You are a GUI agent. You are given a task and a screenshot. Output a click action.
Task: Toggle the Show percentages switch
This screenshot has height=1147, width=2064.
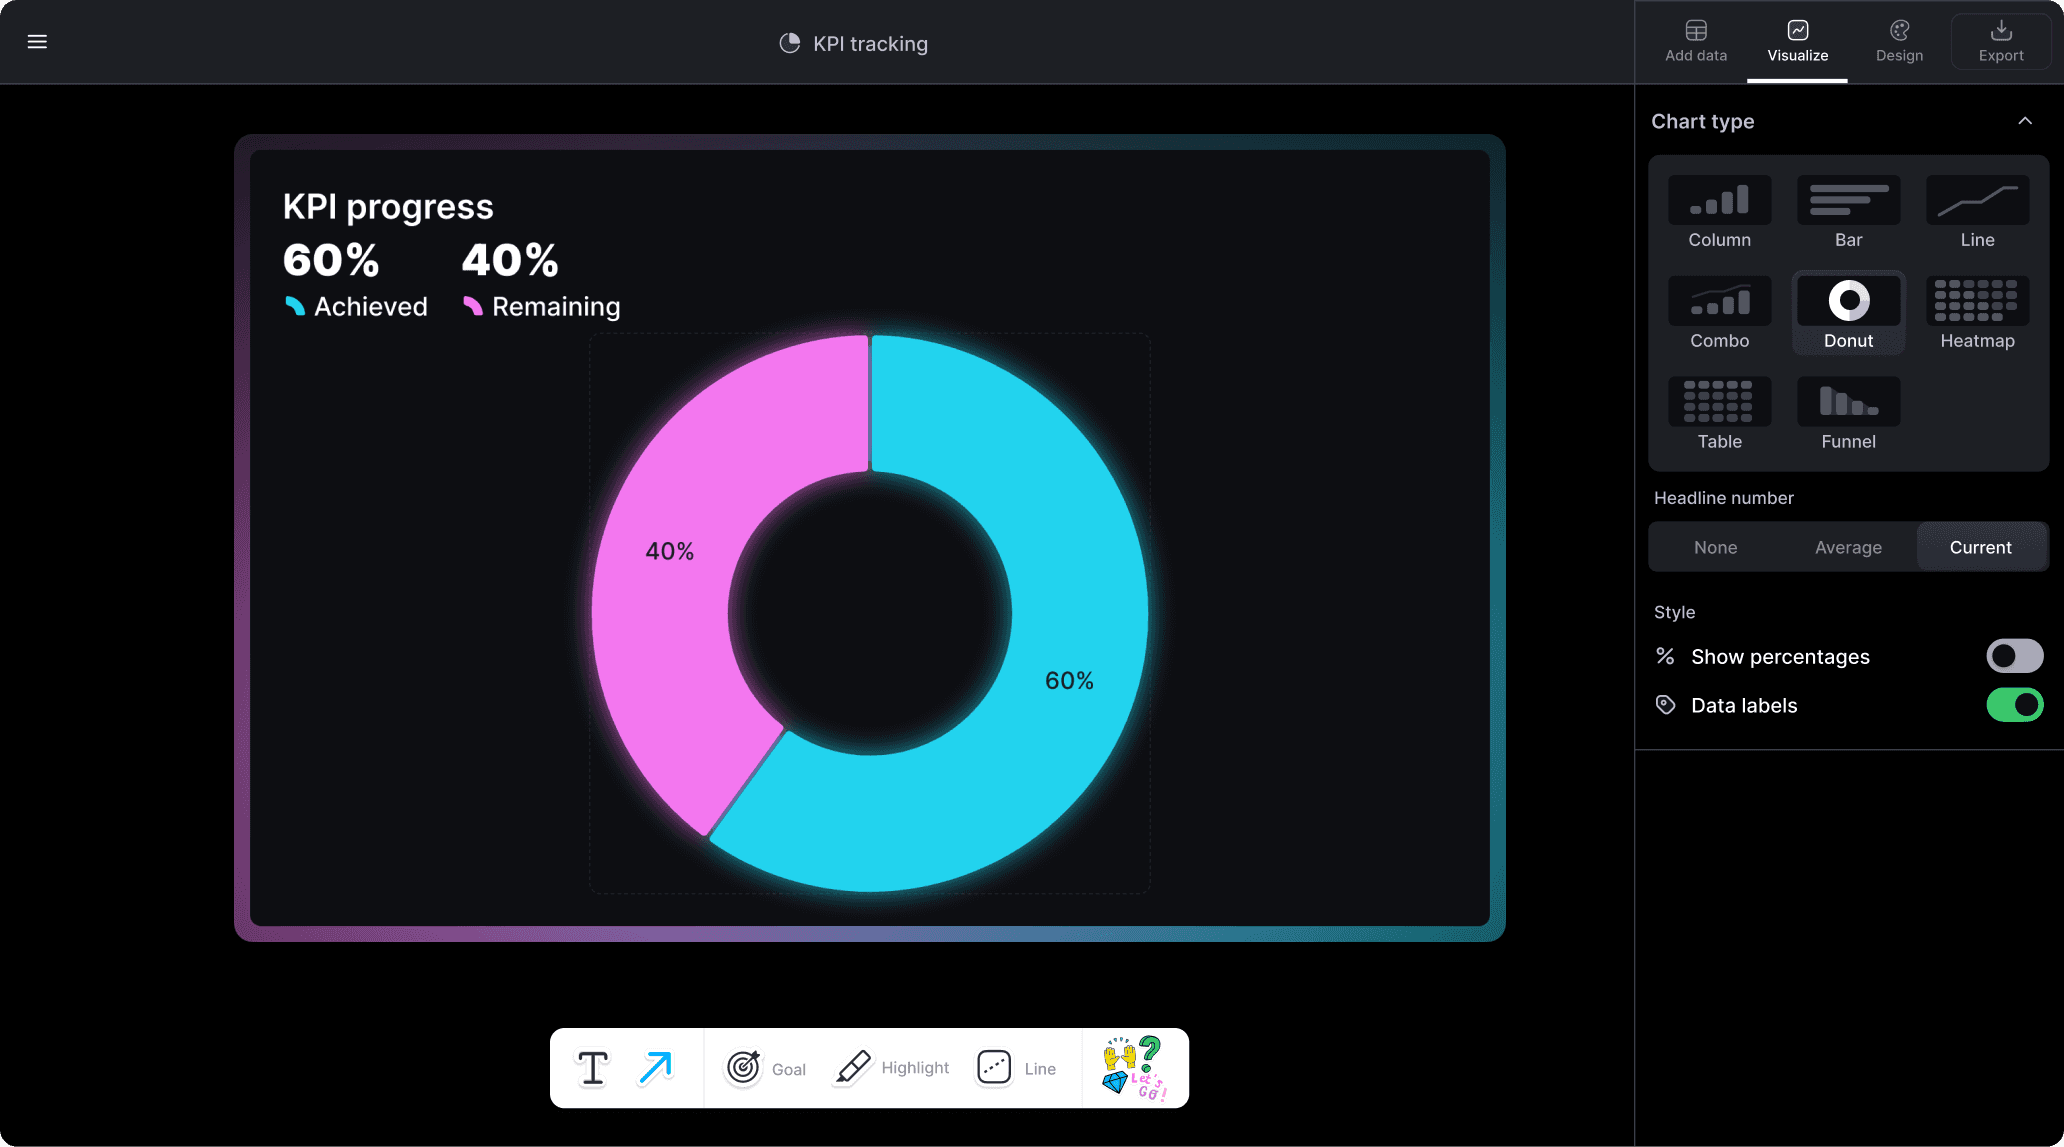[2013, 654]
